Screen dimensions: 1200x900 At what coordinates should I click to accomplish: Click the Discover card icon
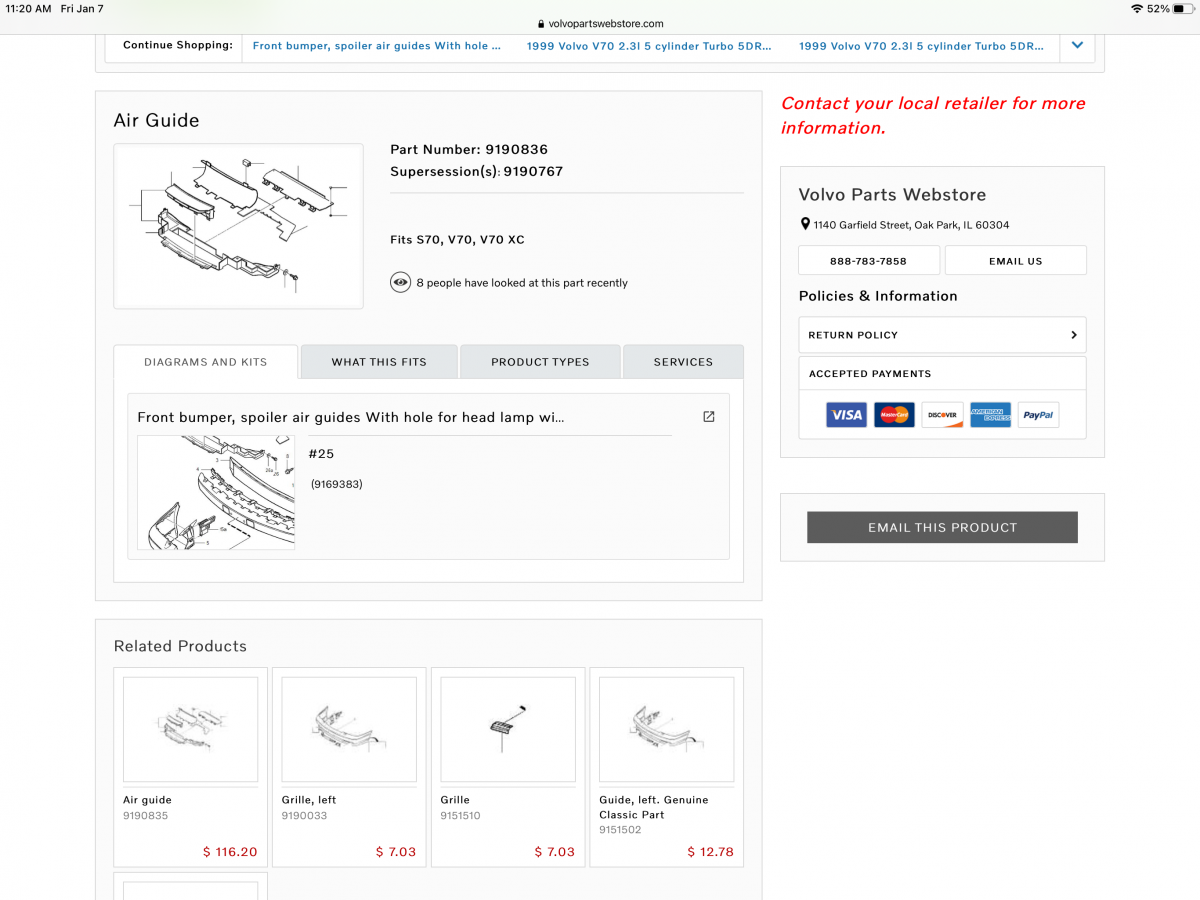(942, 415)
